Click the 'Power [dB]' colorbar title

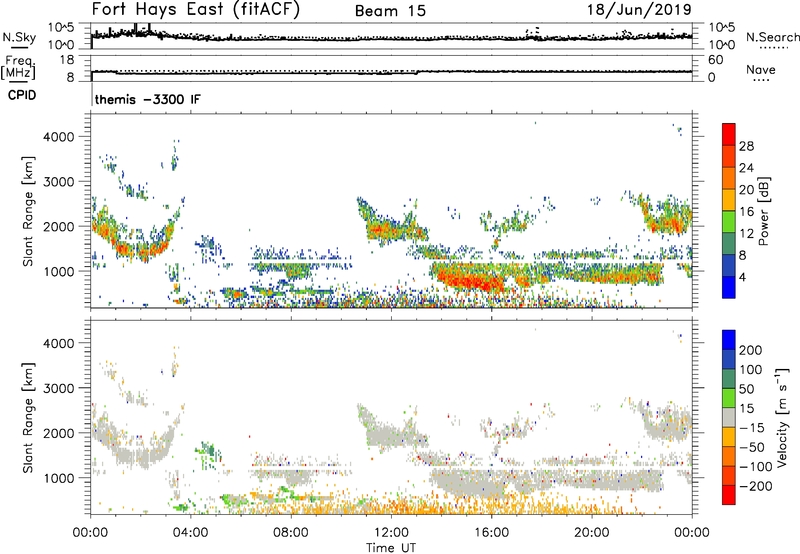click(763, 211)
